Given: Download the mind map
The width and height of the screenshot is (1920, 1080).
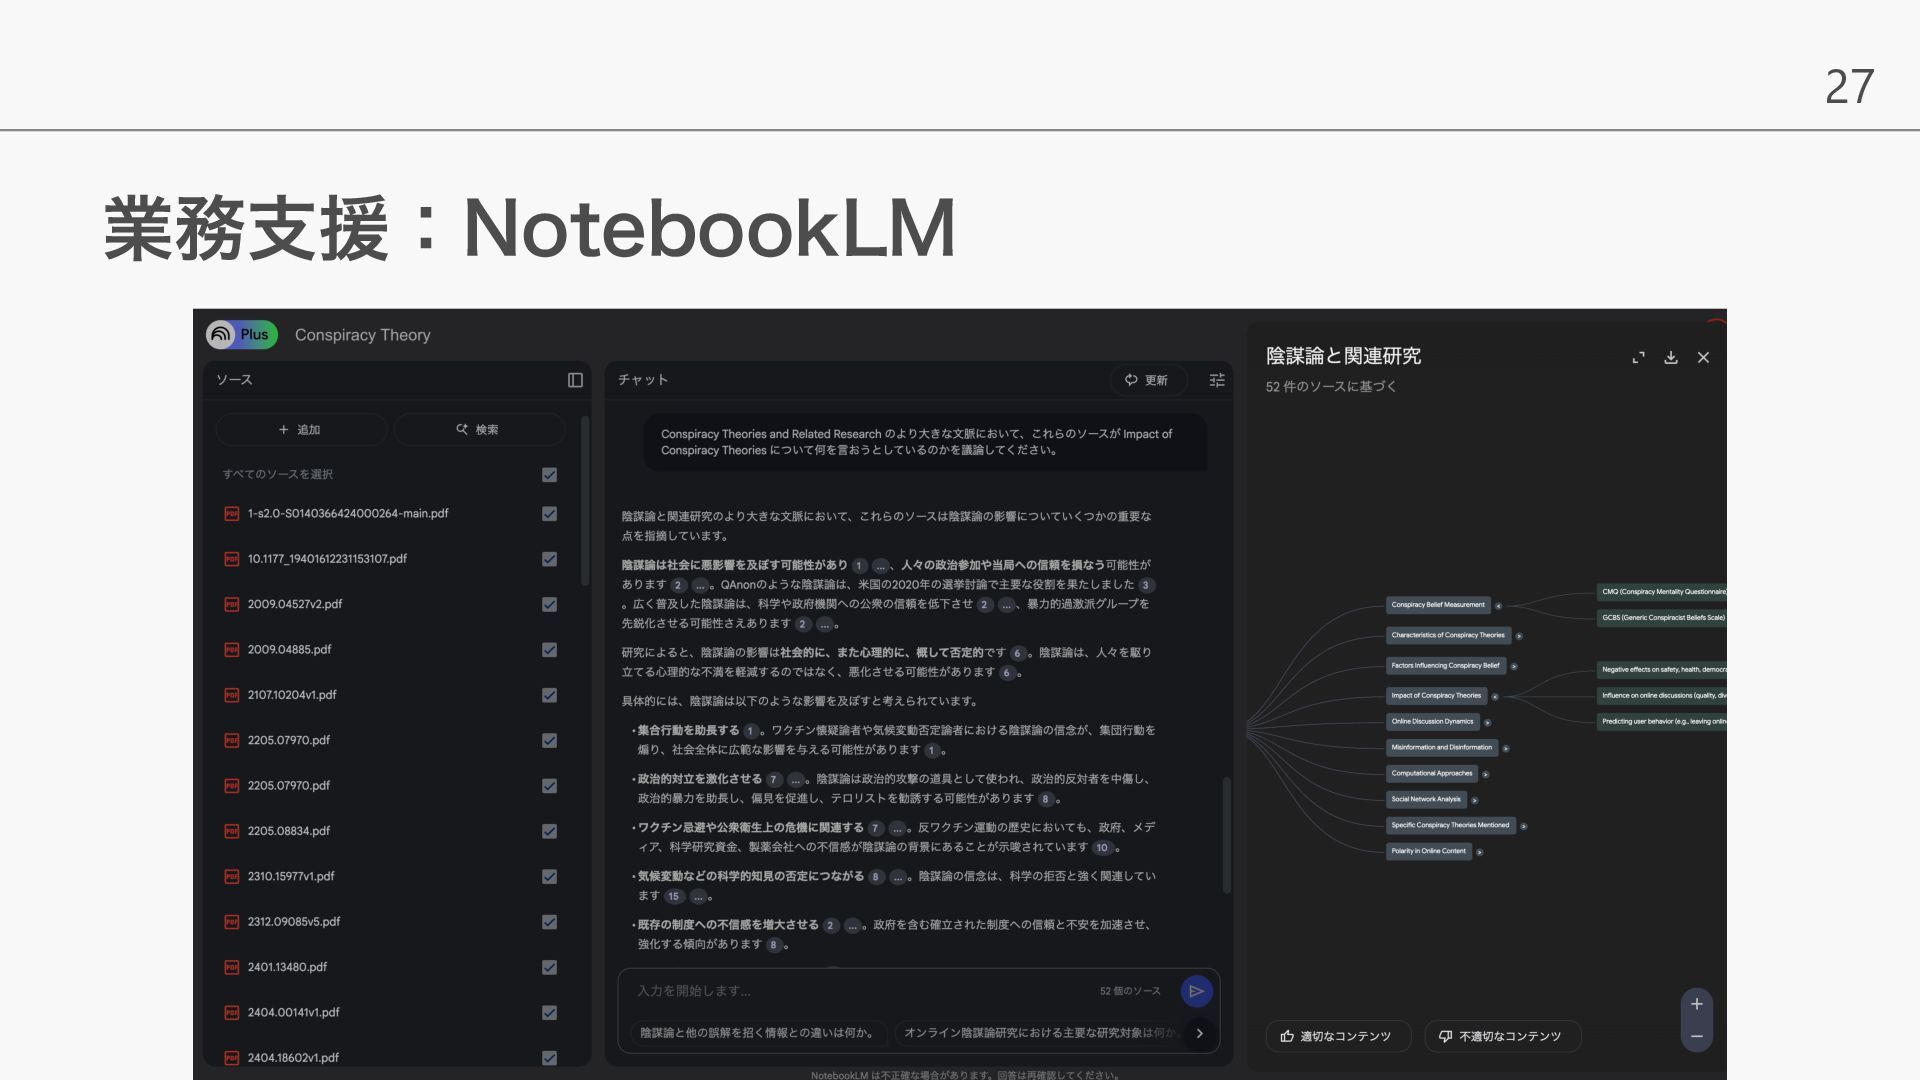Looking at the screenshot, I should tap(1671, 358).
